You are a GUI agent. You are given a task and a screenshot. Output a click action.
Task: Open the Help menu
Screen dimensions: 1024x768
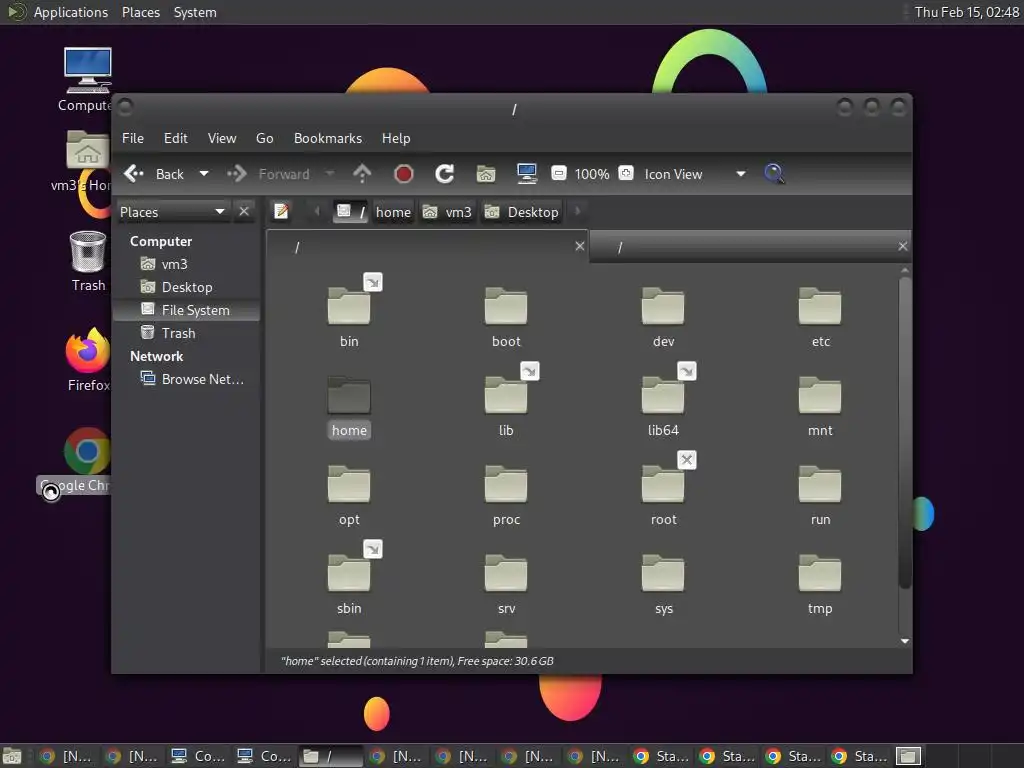396,138
